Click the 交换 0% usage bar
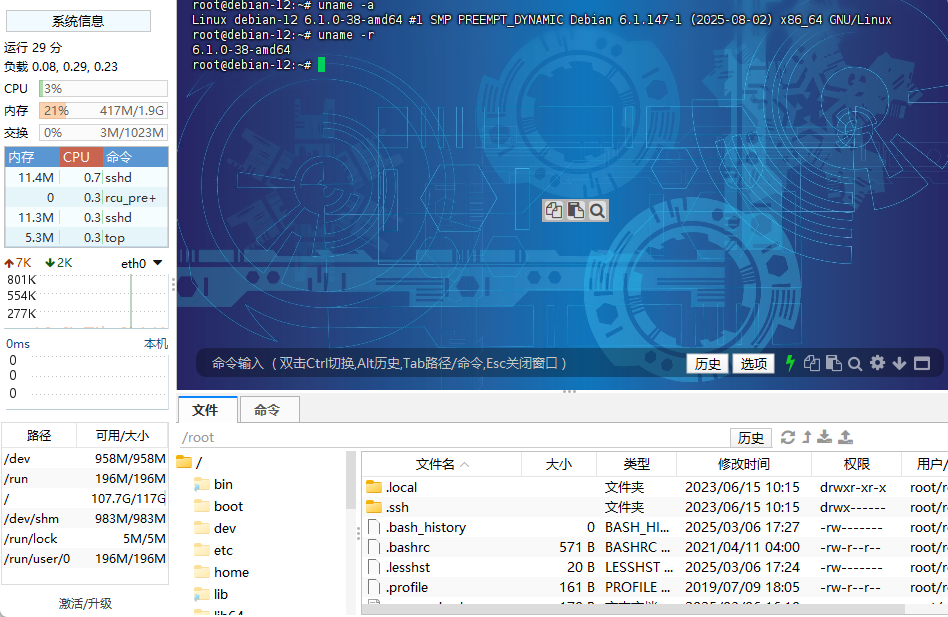This screenshot has width=948, height=617. click(x=103, y=132)
